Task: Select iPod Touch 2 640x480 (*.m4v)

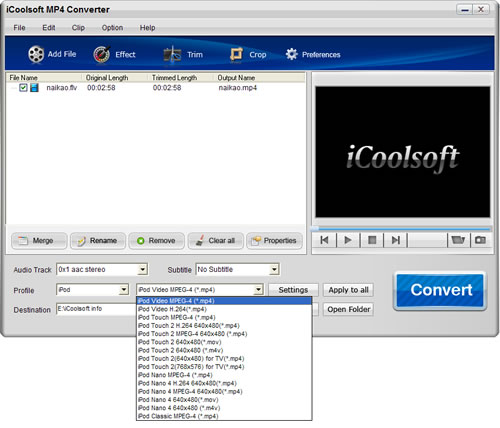Action: tap(224, 350)
